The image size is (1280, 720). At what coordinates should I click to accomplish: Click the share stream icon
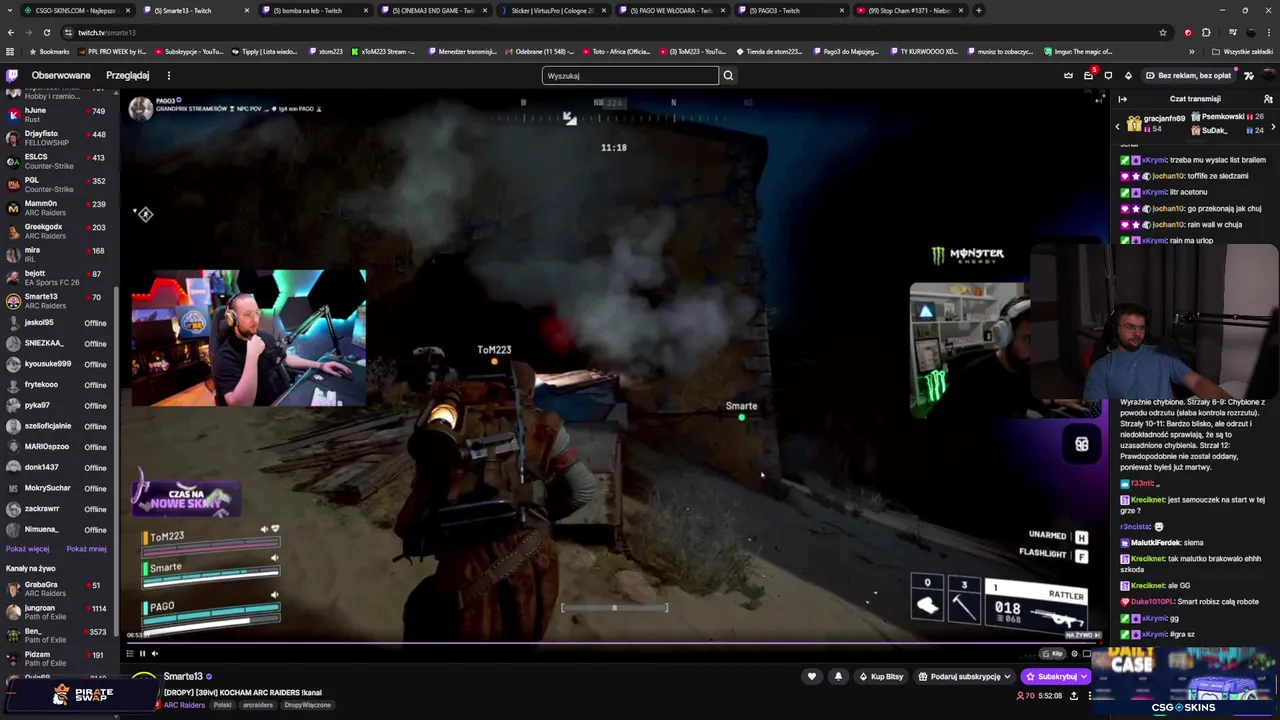(1074, 695)
